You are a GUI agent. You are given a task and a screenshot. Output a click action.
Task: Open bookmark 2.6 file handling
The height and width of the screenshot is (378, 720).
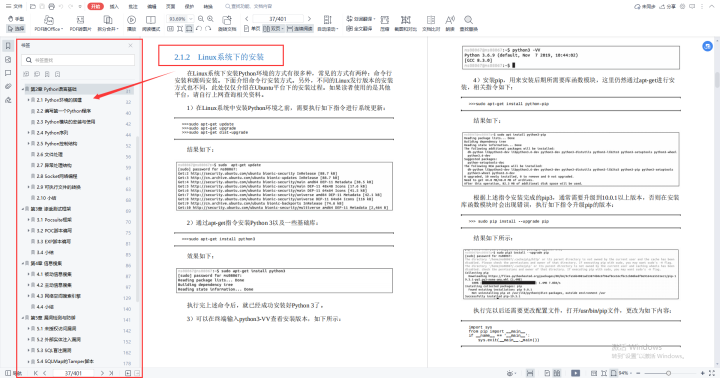50,154
